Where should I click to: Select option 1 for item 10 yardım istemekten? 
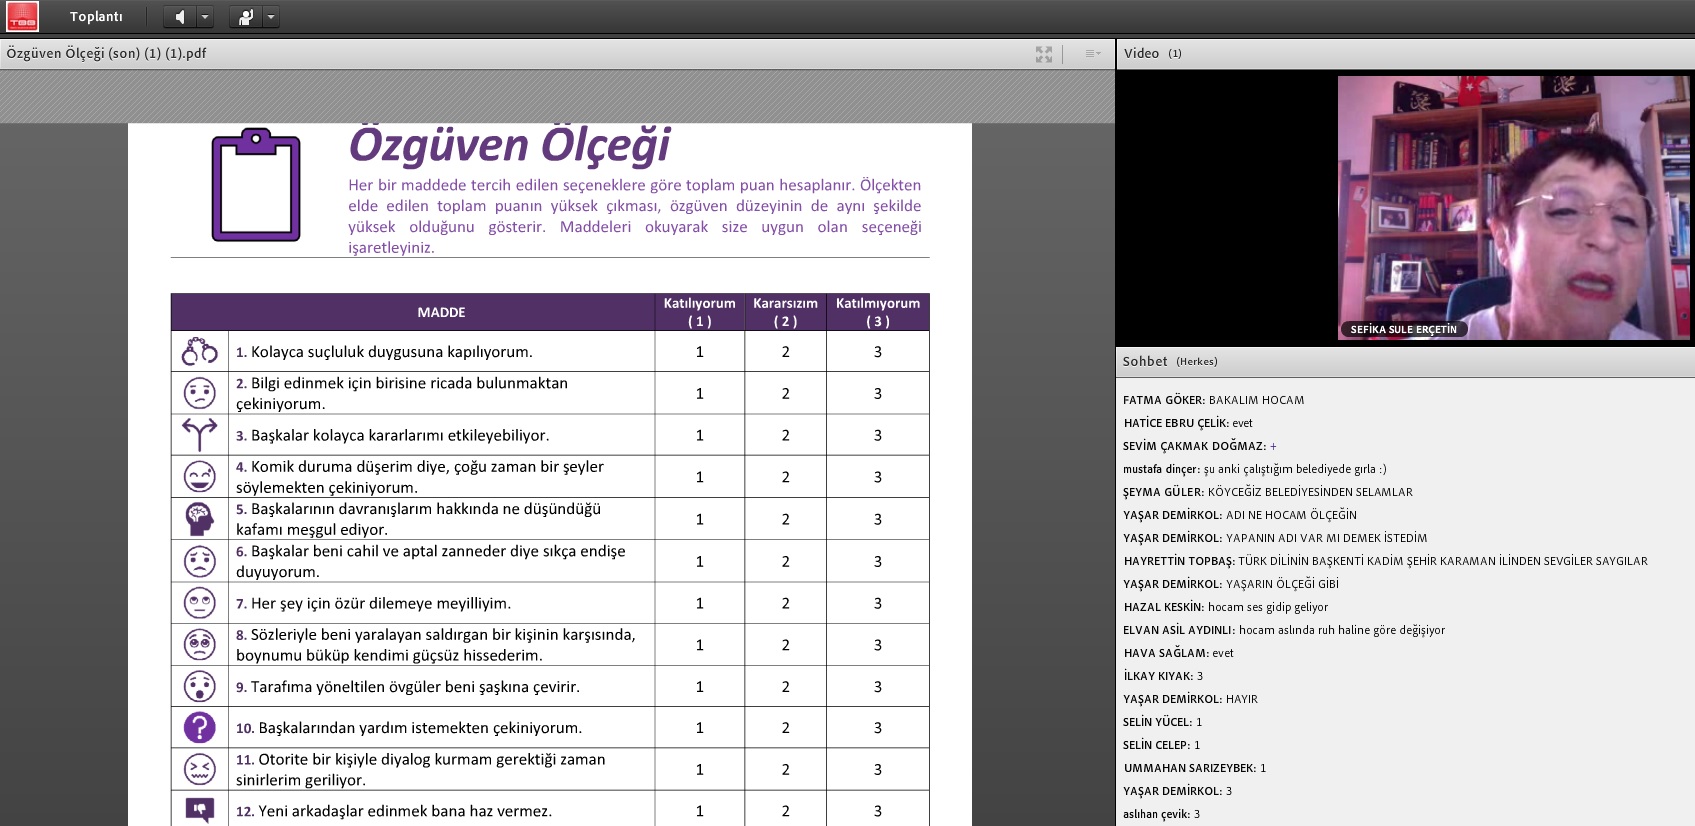[700, 728]
